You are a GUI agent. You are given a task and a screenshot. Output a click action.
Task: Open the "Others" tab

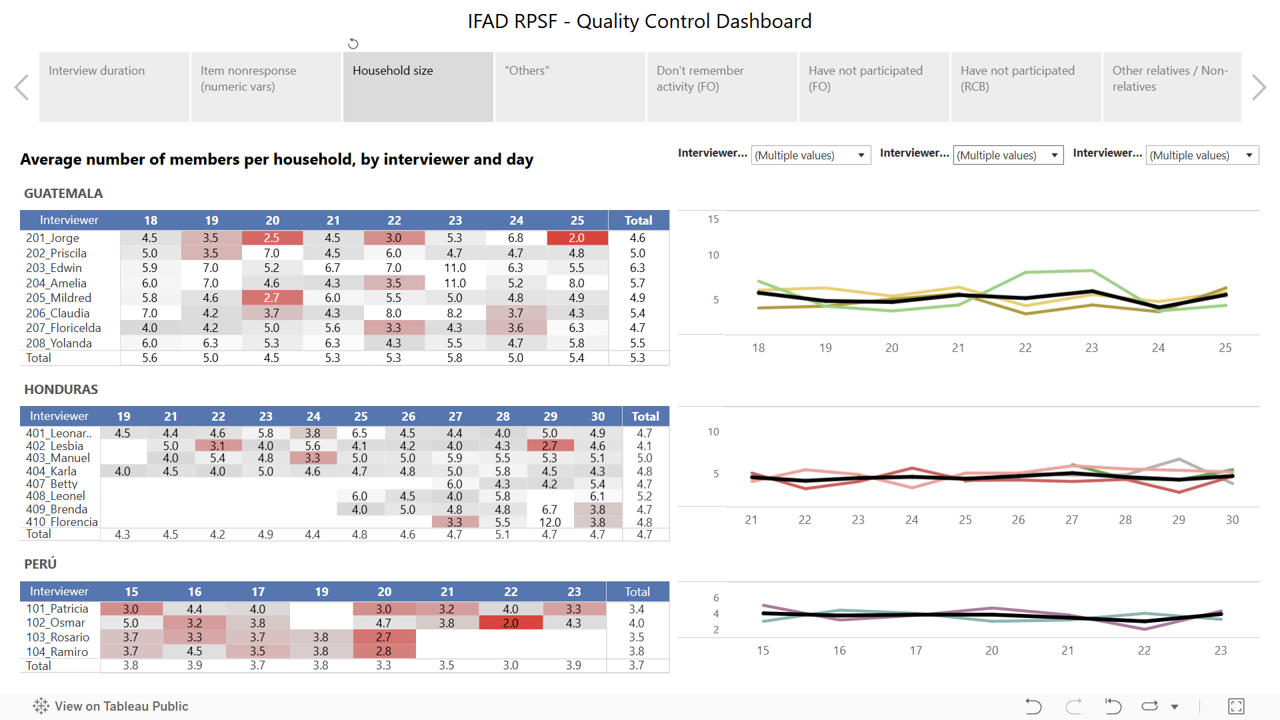point(570,87)
